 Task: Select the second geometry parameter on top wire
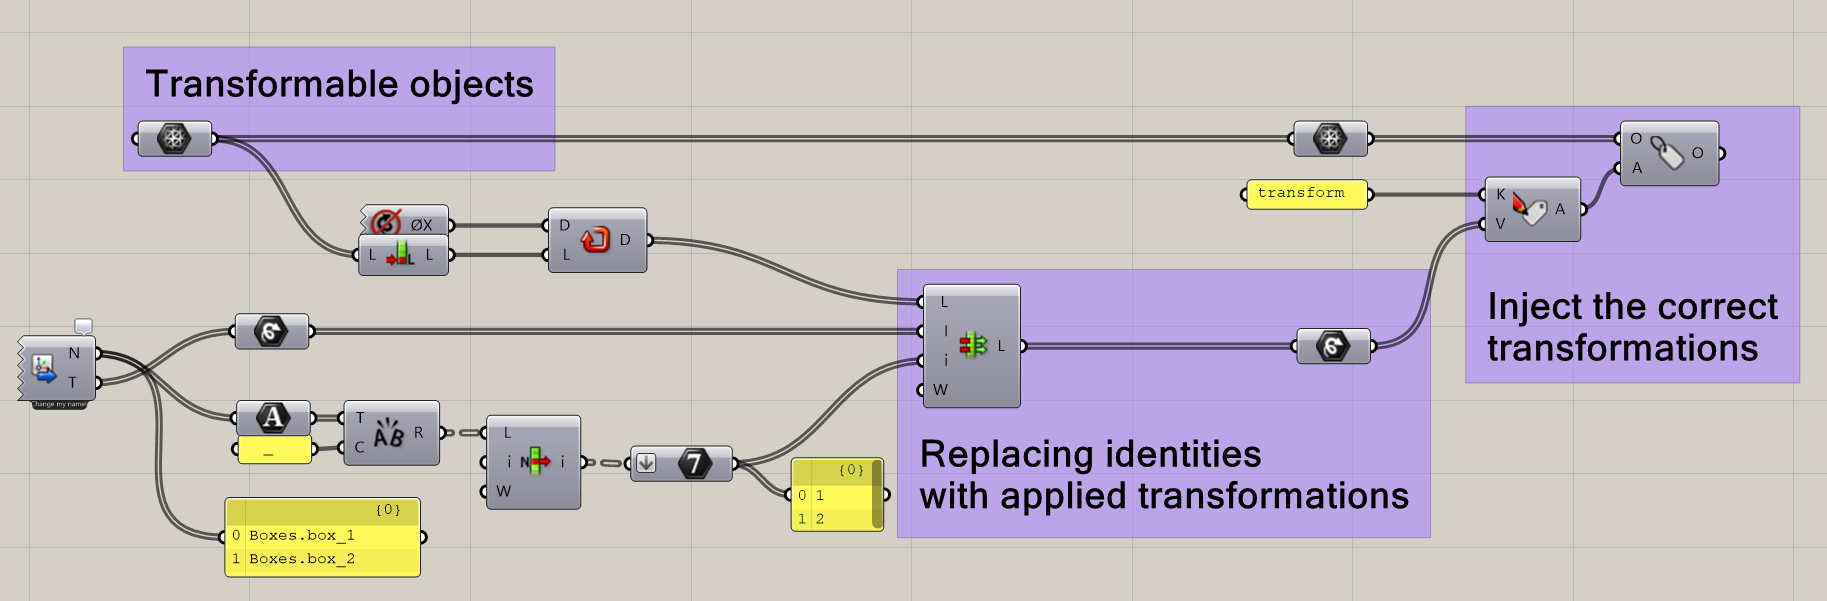pyautogui.click(x=1330, y=139)
